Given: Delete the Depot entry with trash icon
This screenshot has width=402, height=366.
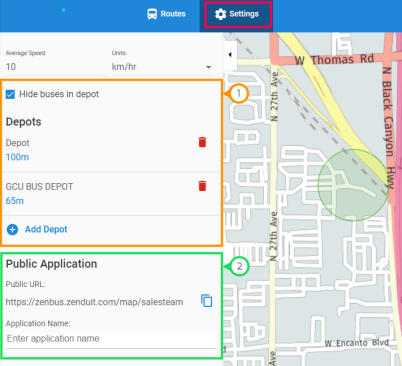Looking at the screenshot, I should point(202,142).
